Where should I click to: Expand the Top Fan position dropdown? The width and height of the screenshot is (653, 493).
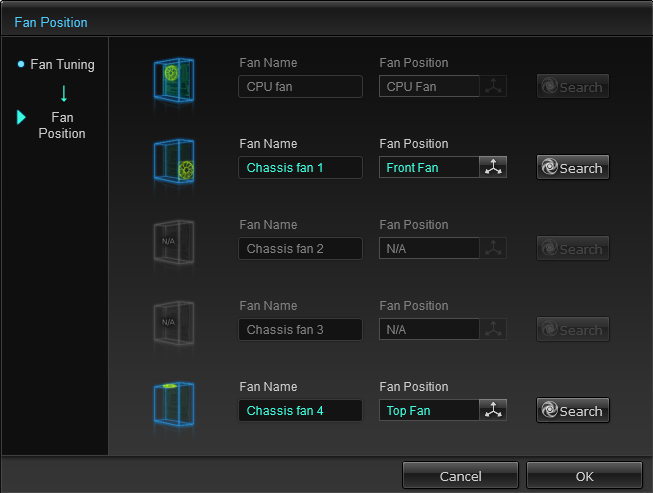point(429,410)
